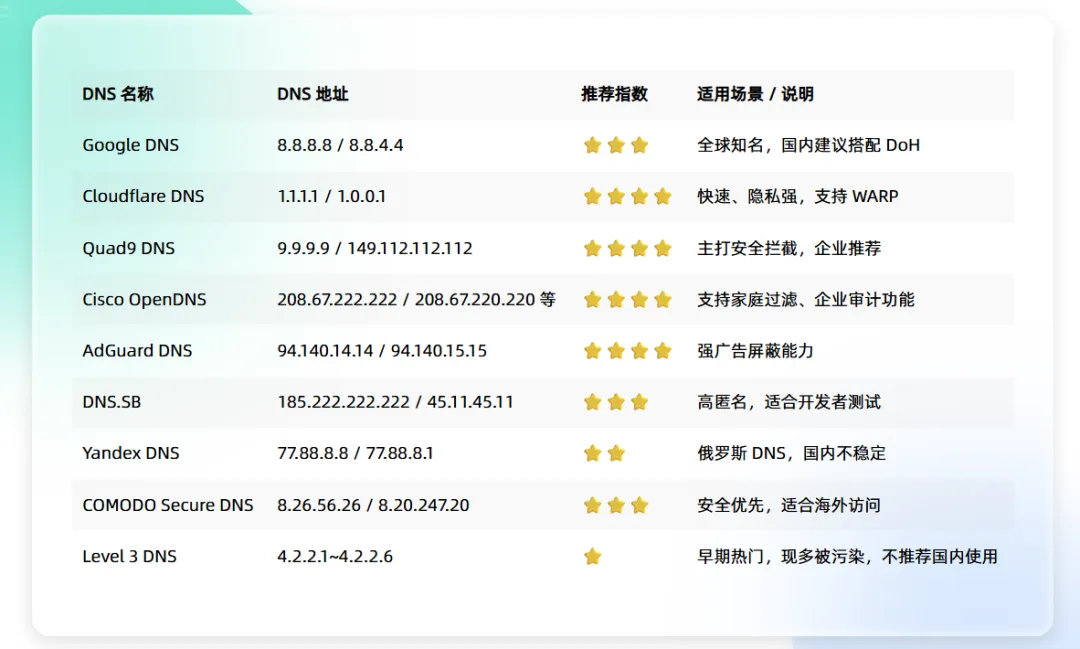Screen dimensions: 1080x649
Task: Click '强广告屏蔽能力' description
Action: (x=755, y=351)
